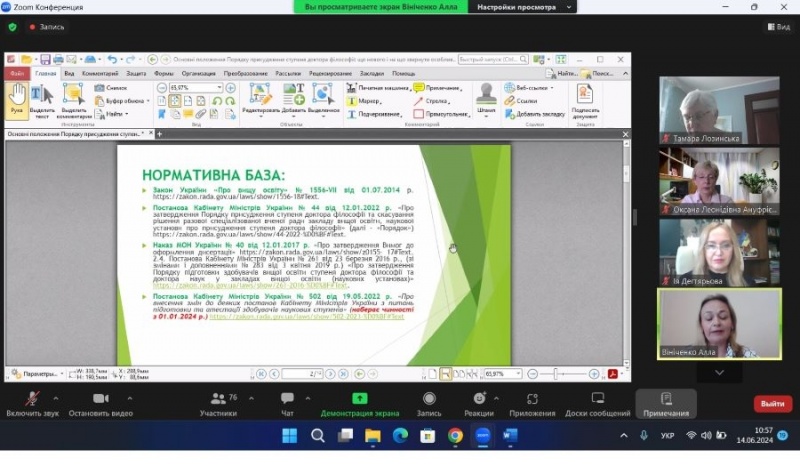Open the Участники participants panel
Screen dimensions: 800x474
pyautogui.click(x=217, y=400)
